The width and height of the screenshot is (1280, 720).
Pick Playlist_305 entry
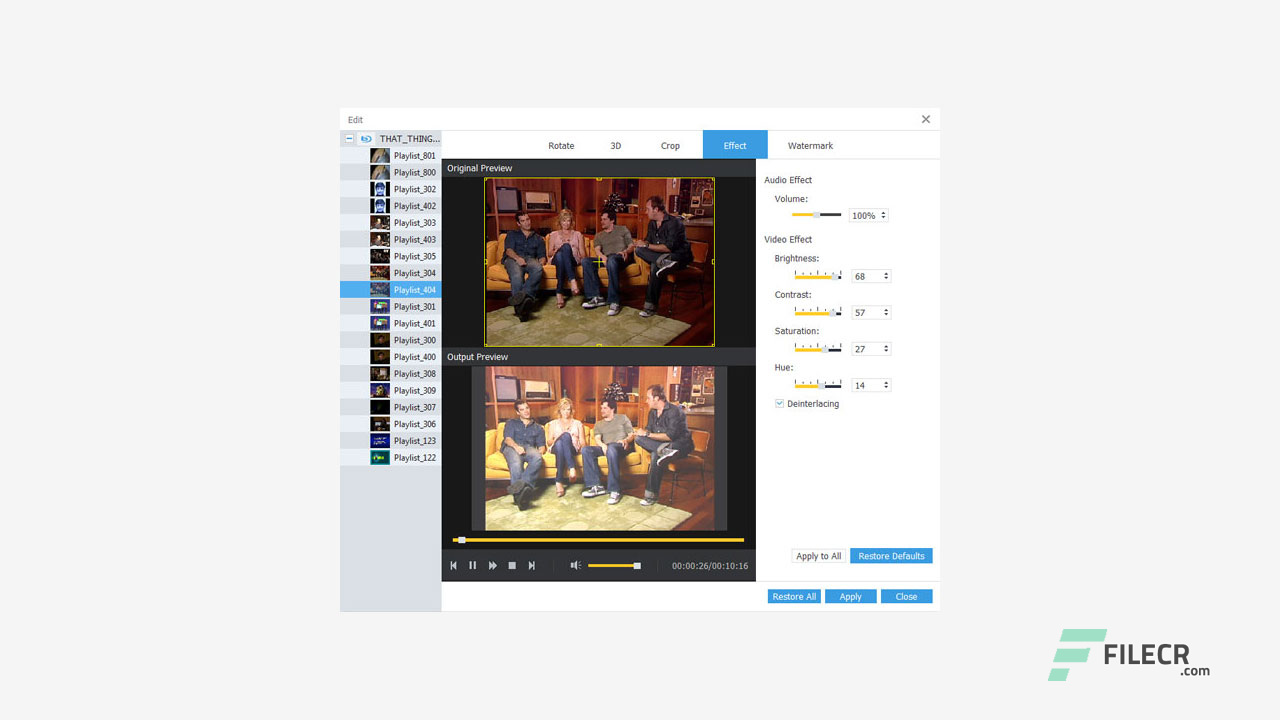(391, 256)
